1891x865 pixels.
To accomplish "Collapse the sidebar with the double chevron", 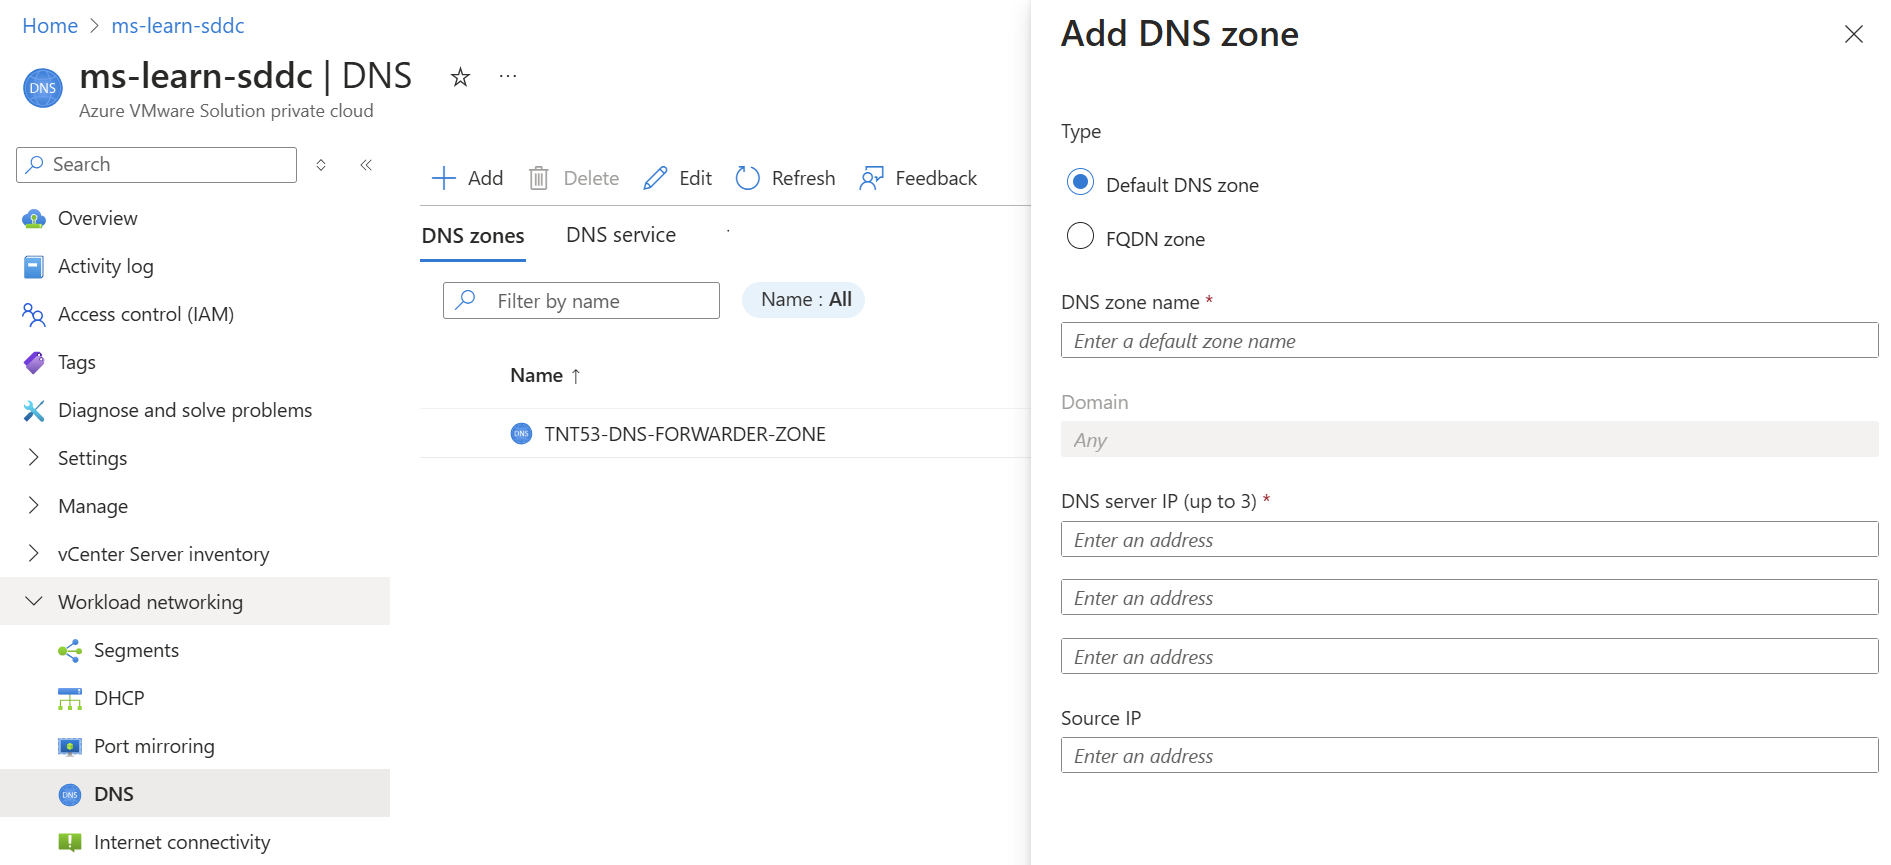I will click(x=366, y=165).
